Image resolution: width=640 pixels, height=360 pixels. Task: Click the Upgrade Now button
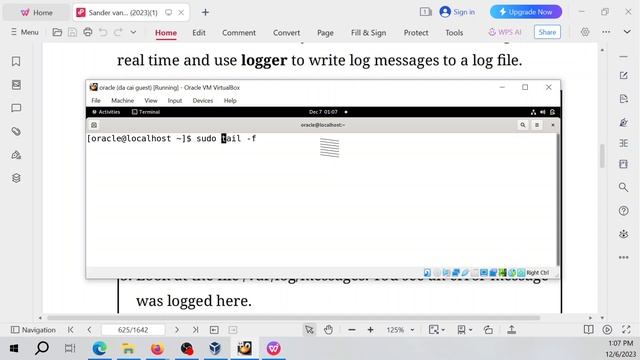(526, 12)
